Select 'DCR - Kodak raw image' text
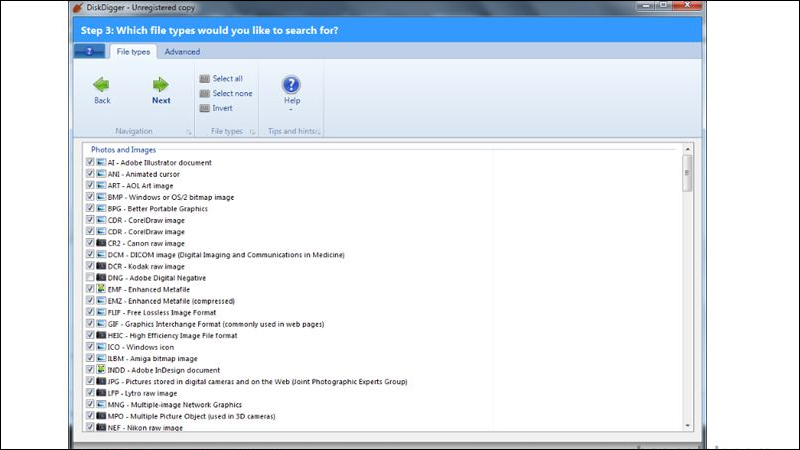This screenshot has width=800, height=450. click(x=146, y=266)
